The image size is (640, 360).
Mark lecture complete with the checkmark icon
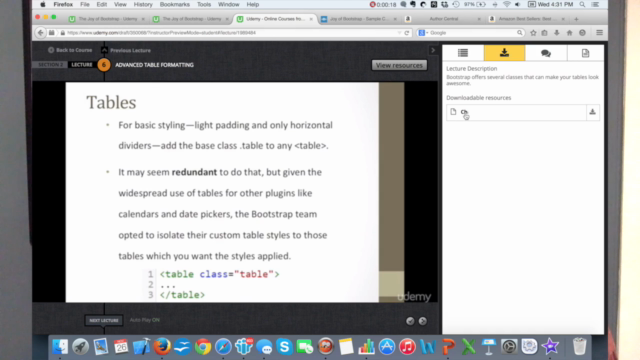(410, 321)
